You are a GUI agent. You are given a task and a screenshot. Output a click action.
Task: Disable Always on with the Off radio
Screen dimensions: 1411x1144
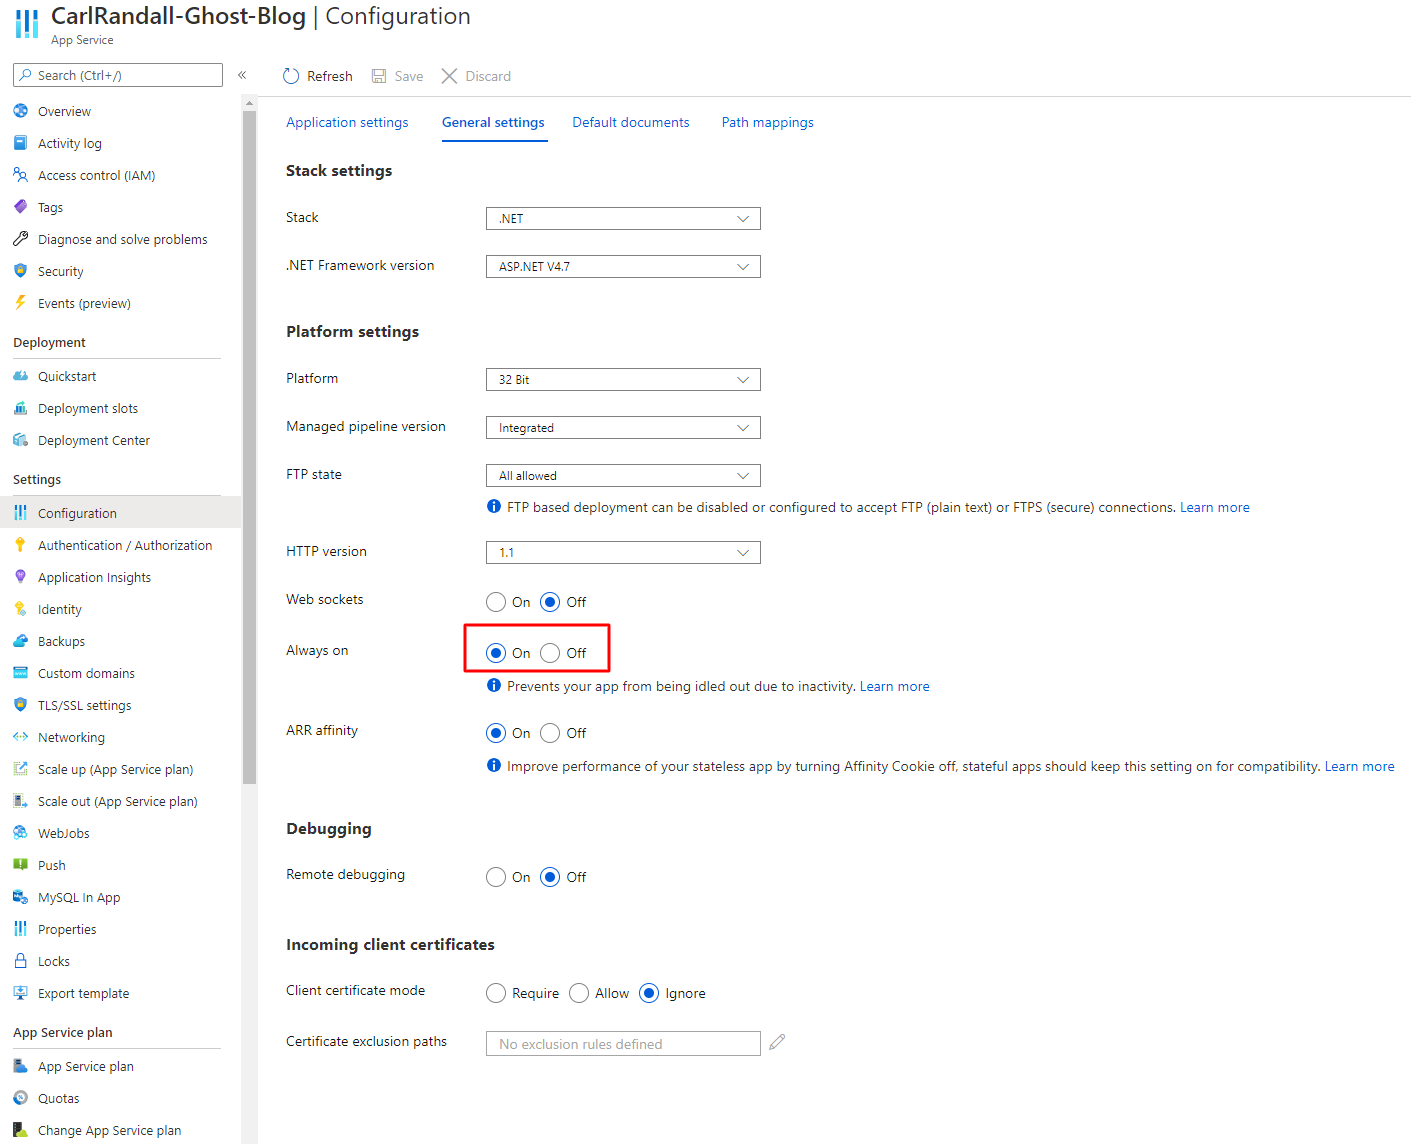550,653
